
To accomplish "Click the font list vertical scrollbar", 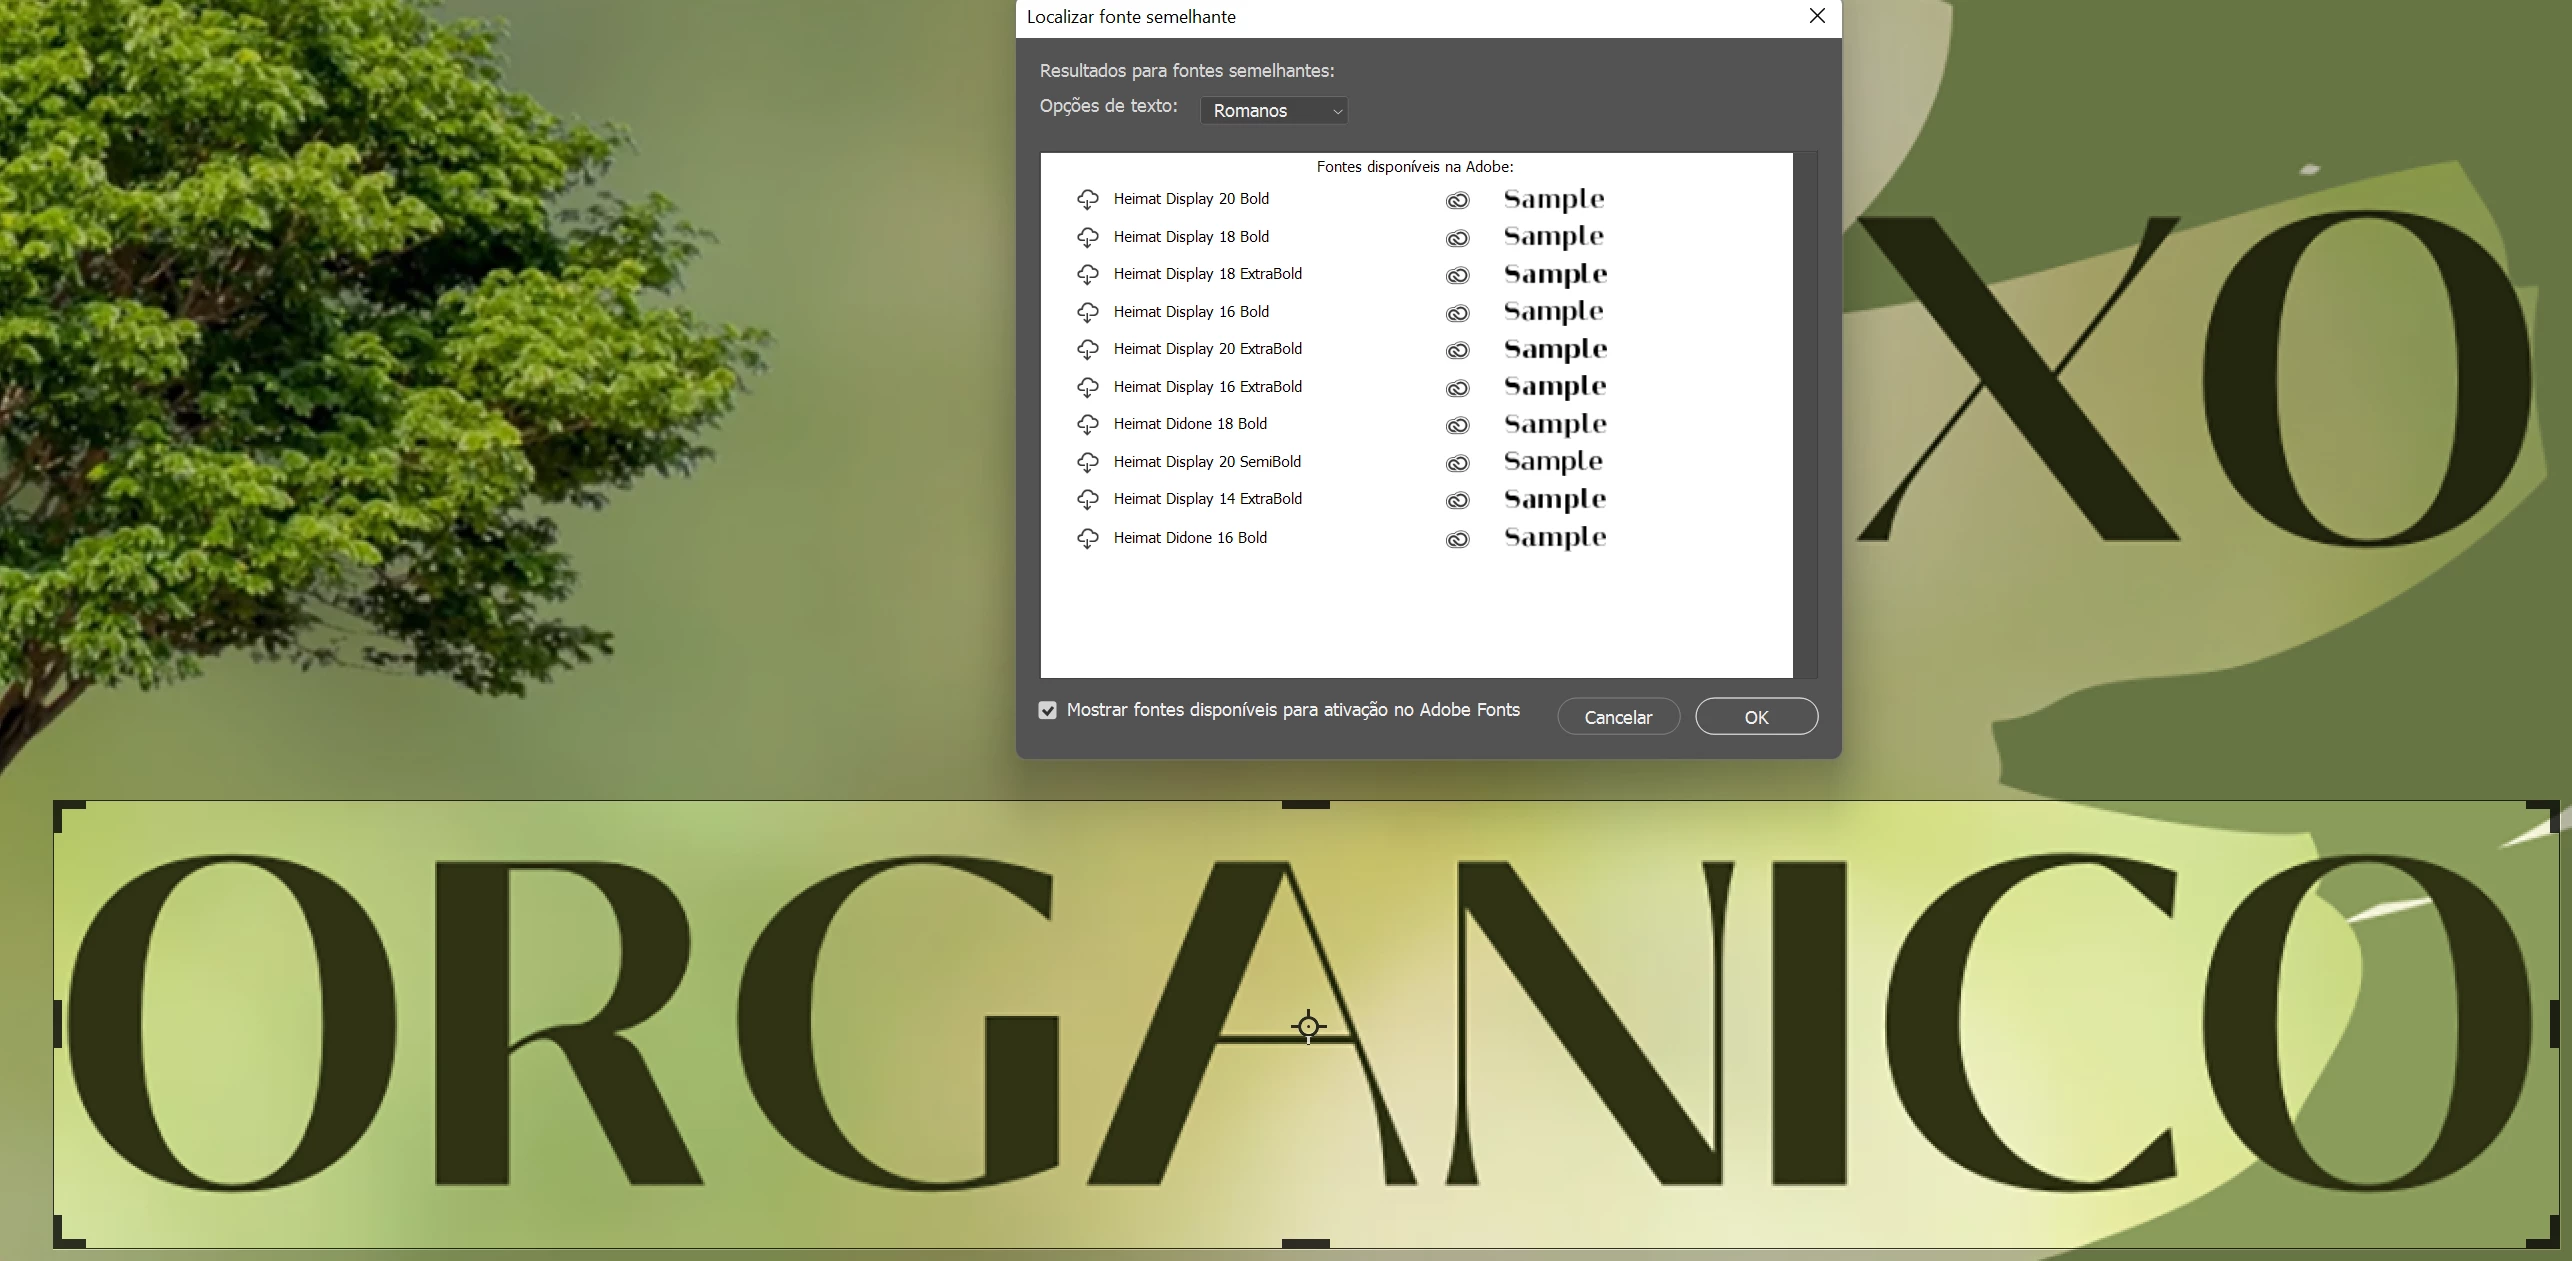I will pos(1805,415).
